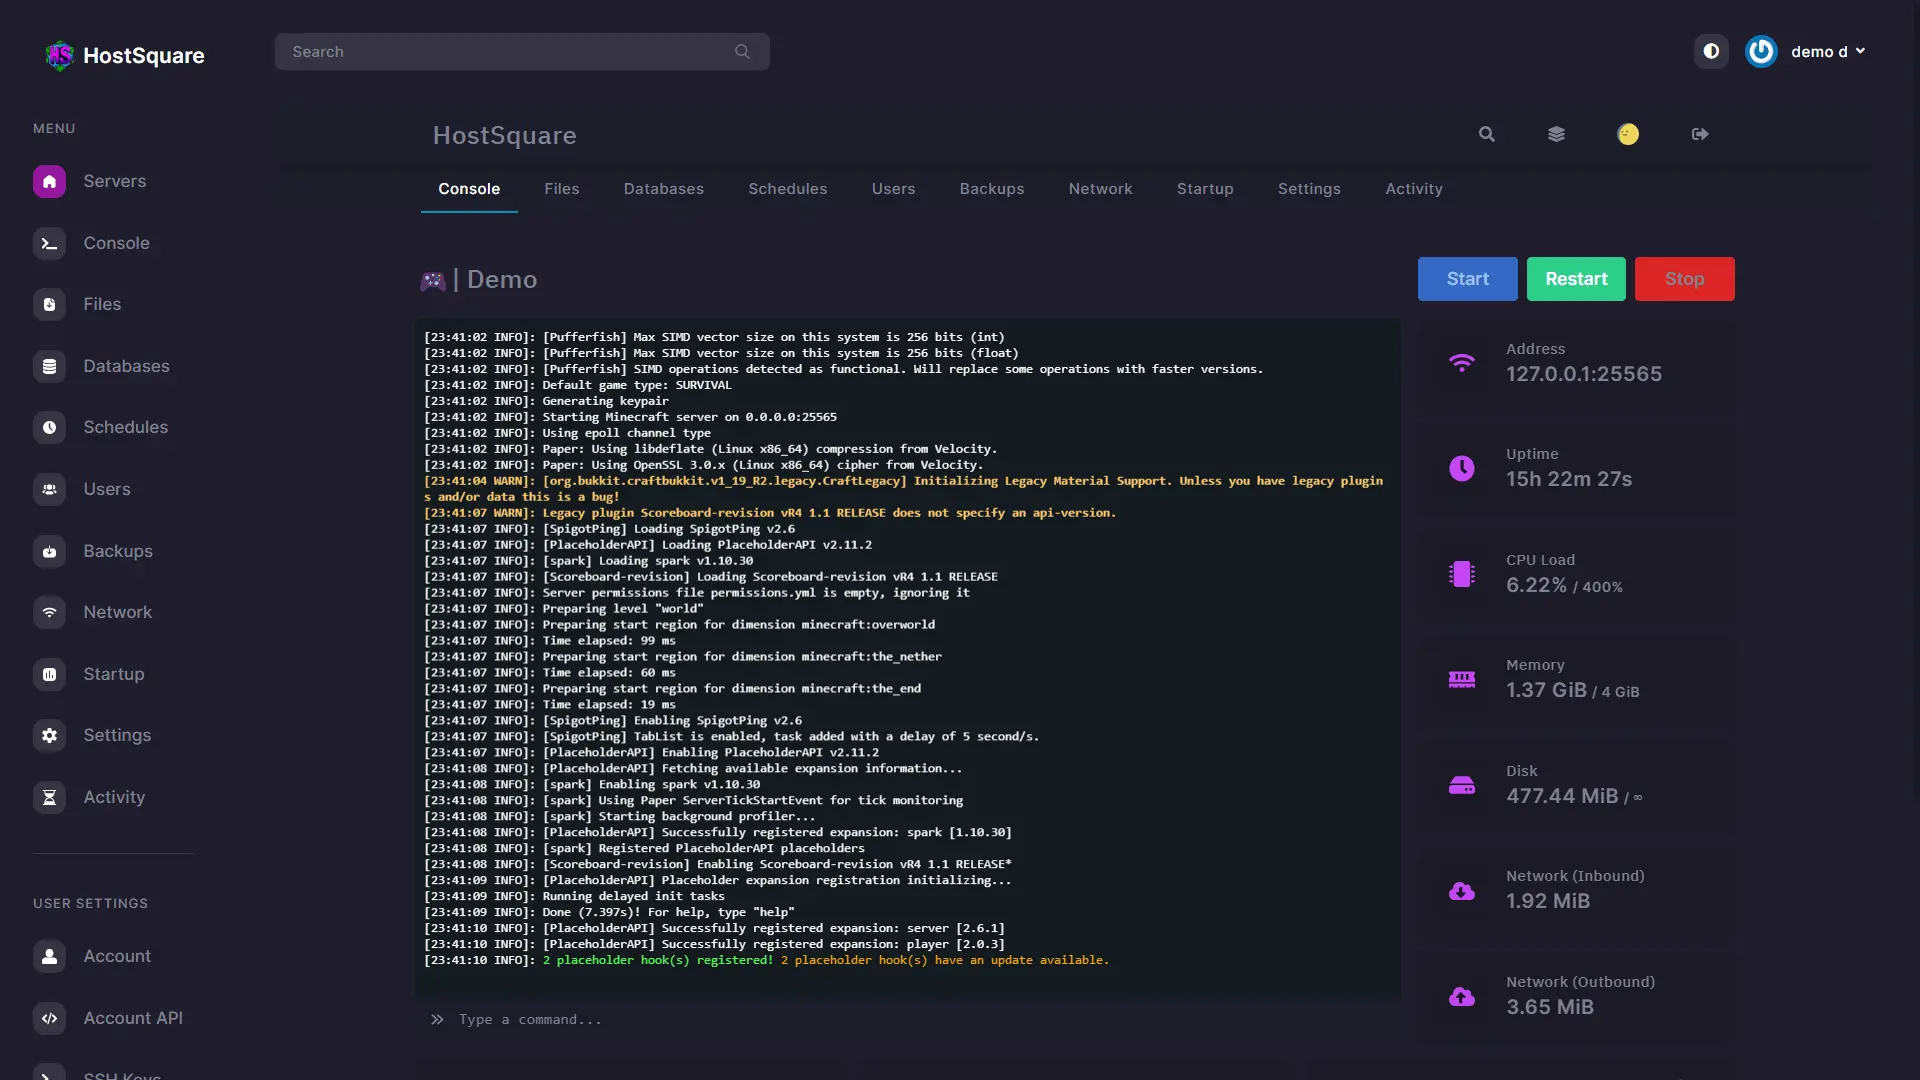Switch to the Files tab

[561, 189]
